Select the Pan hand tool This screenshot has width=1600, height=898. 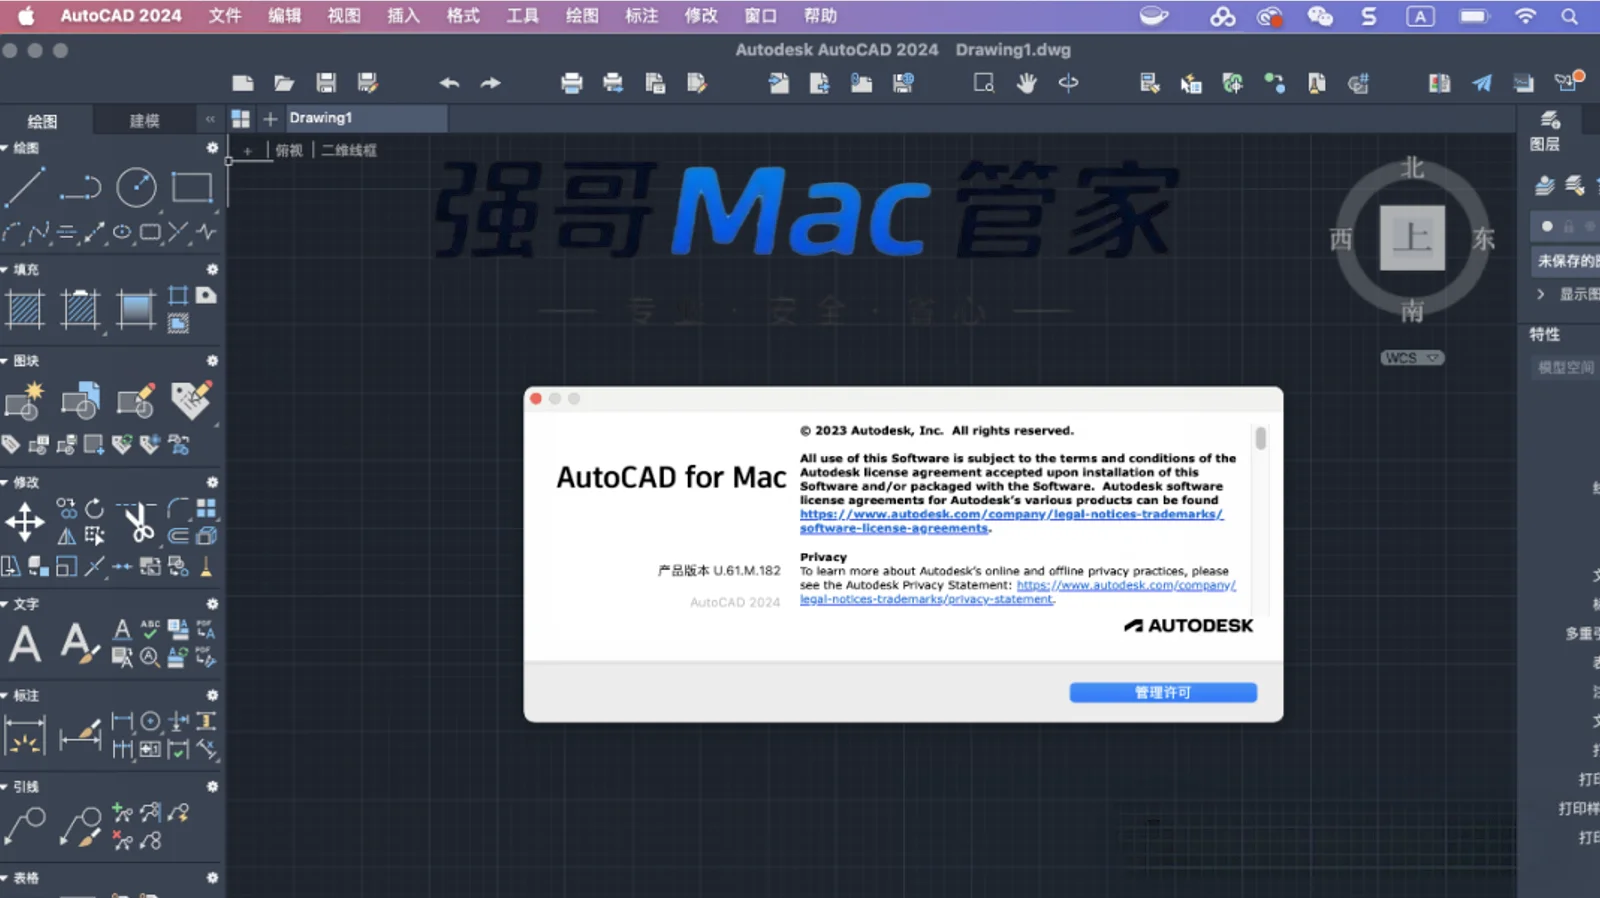tap(1026, 83)
